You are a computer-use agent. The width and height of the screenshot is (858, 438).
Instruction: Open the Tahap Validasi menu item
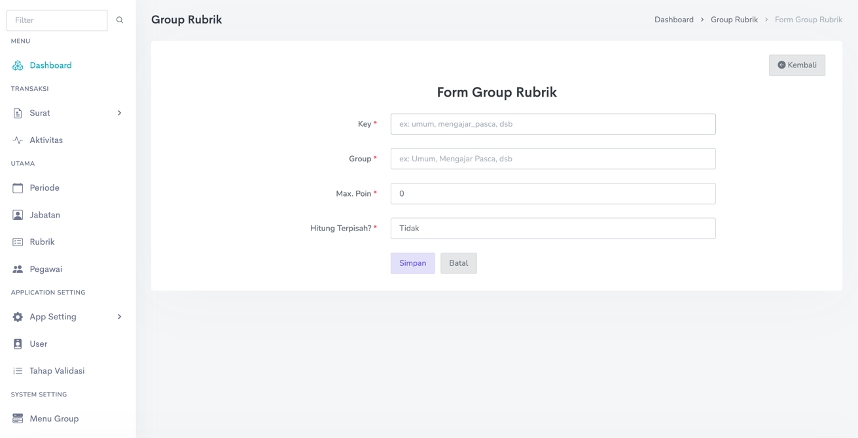coord(56,371)
